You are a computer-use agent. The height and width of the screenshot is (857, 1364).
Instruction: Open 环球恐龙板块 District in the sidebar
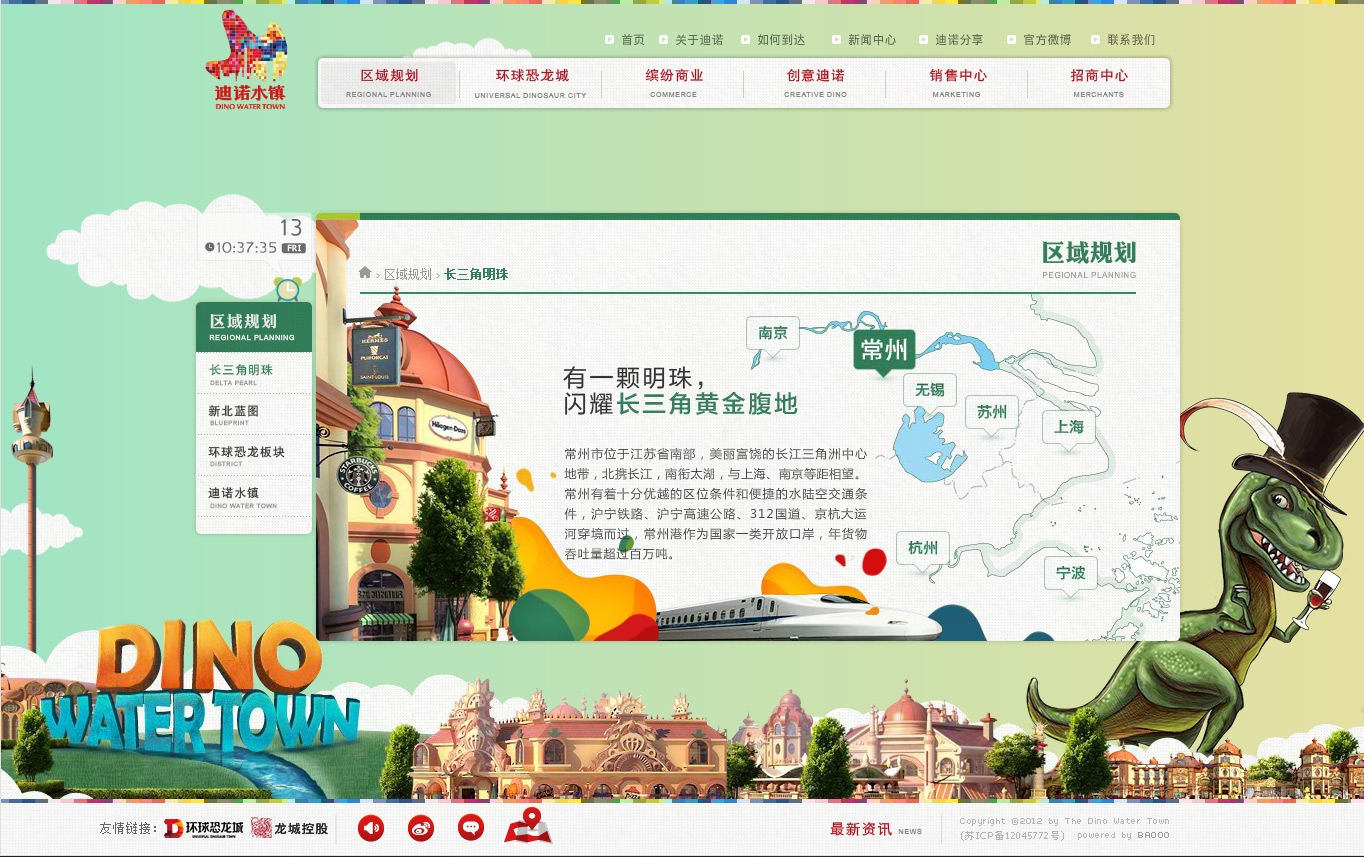pyautogui.click(x=246, y=456)
